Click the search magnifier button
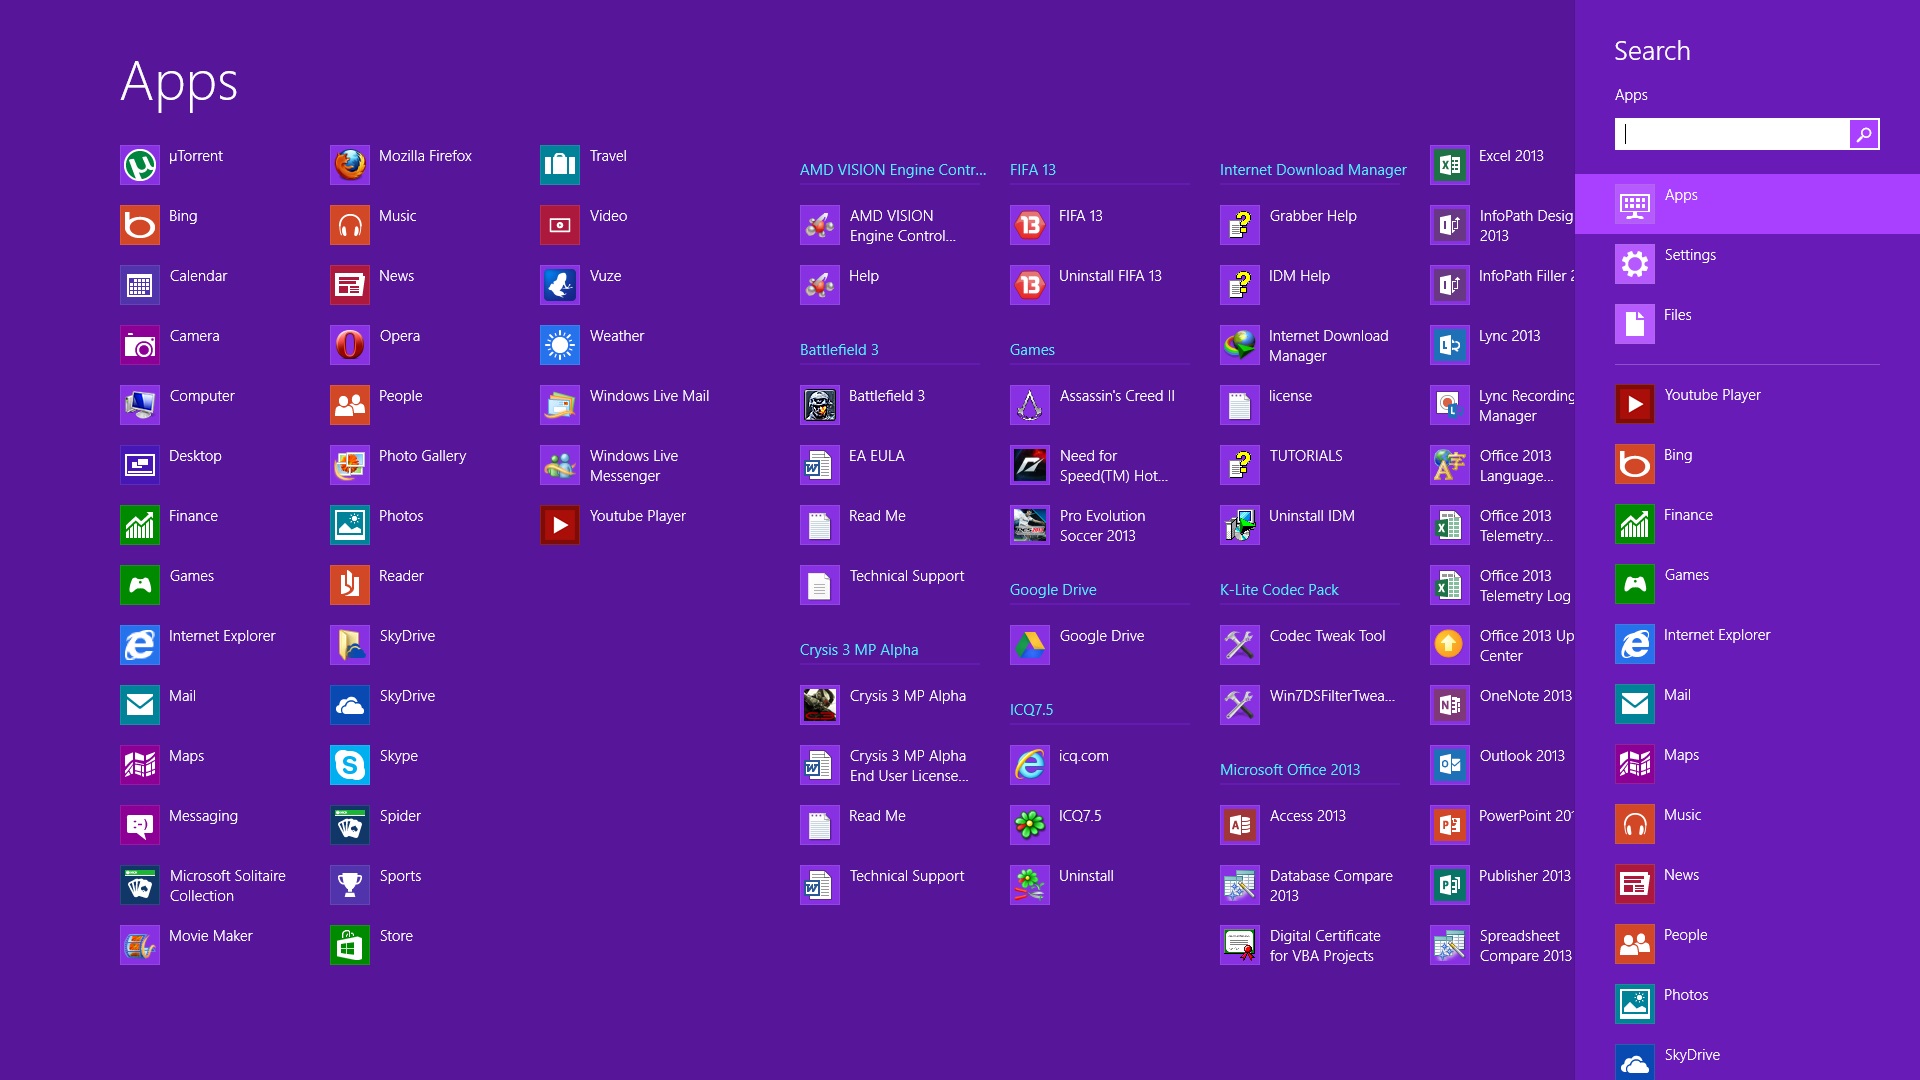Viewport: 1920px width, 1080px height. click(x=1864, y=134)
